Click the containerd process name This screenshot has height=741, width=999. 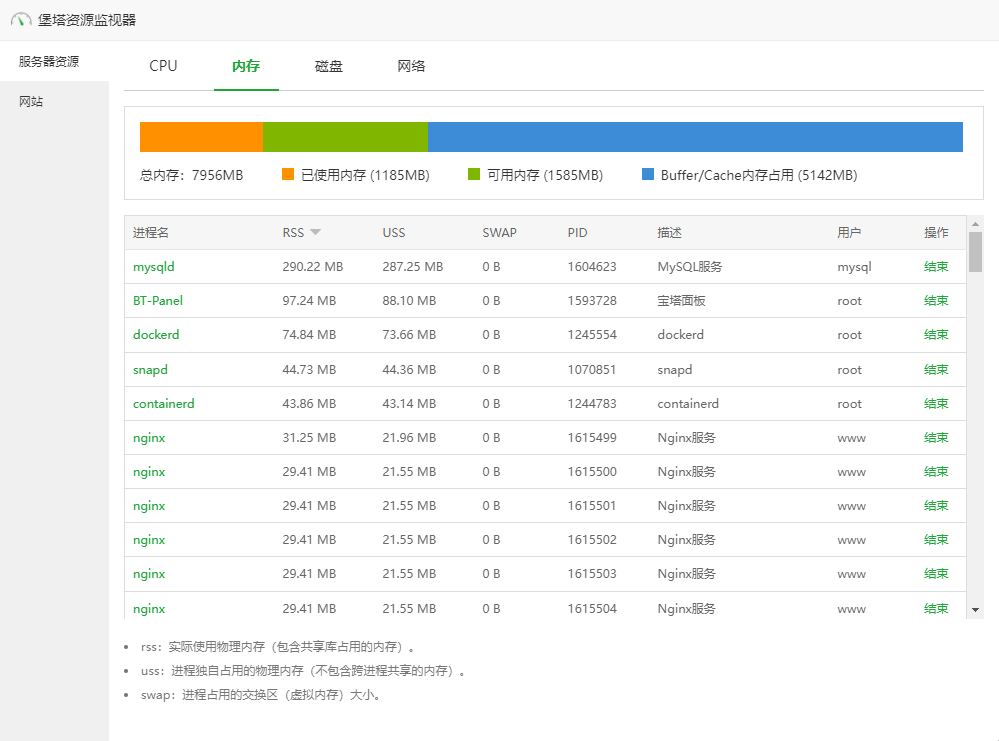[163, 404]
